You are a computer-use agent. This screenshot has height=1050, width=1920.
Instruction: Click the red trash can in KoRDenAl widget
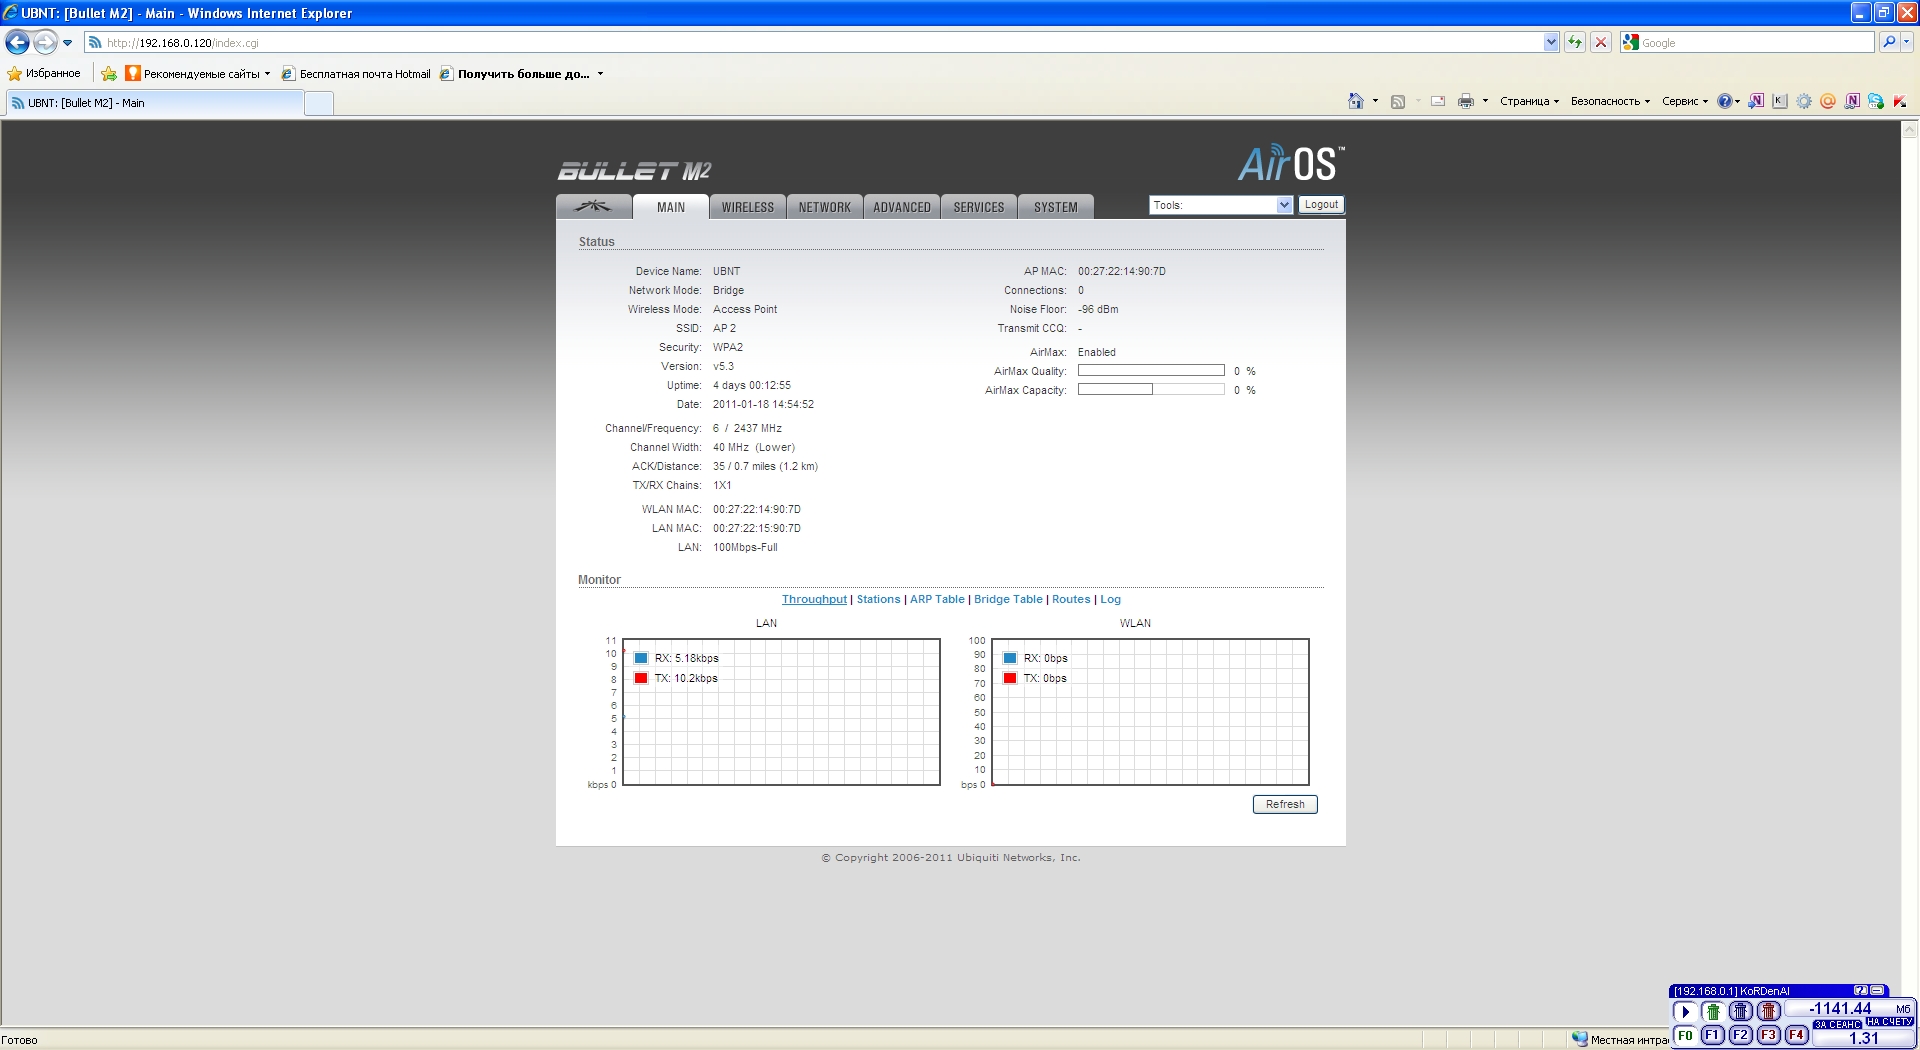1769,1011
